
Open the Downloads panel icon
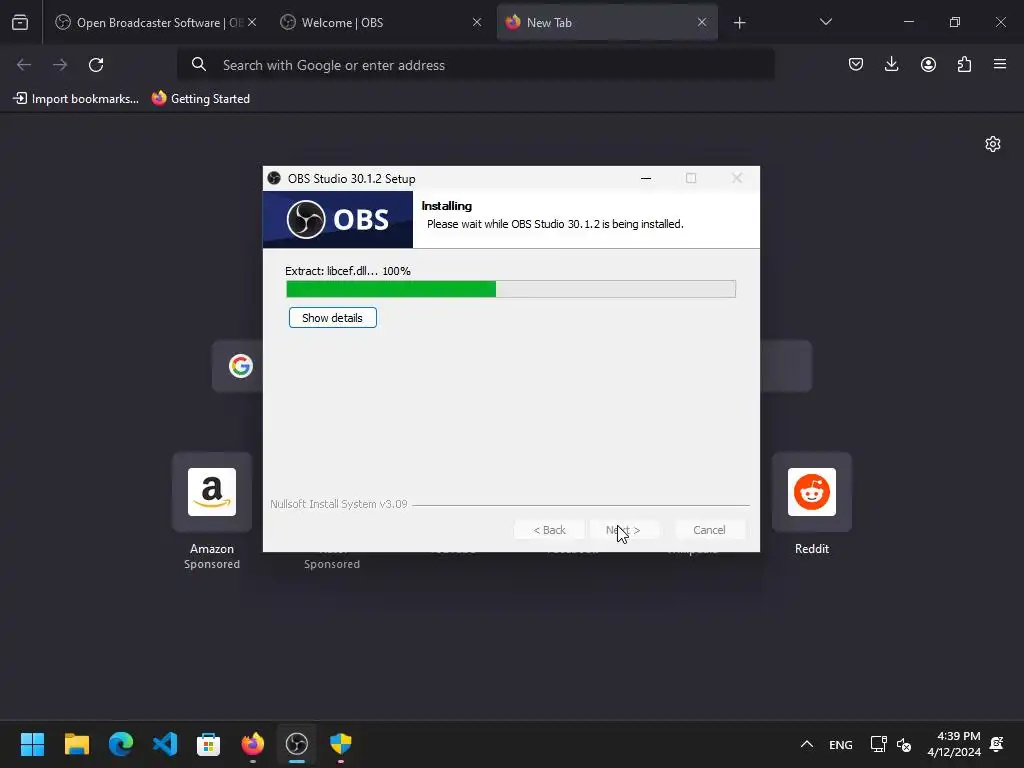(891, 64)
